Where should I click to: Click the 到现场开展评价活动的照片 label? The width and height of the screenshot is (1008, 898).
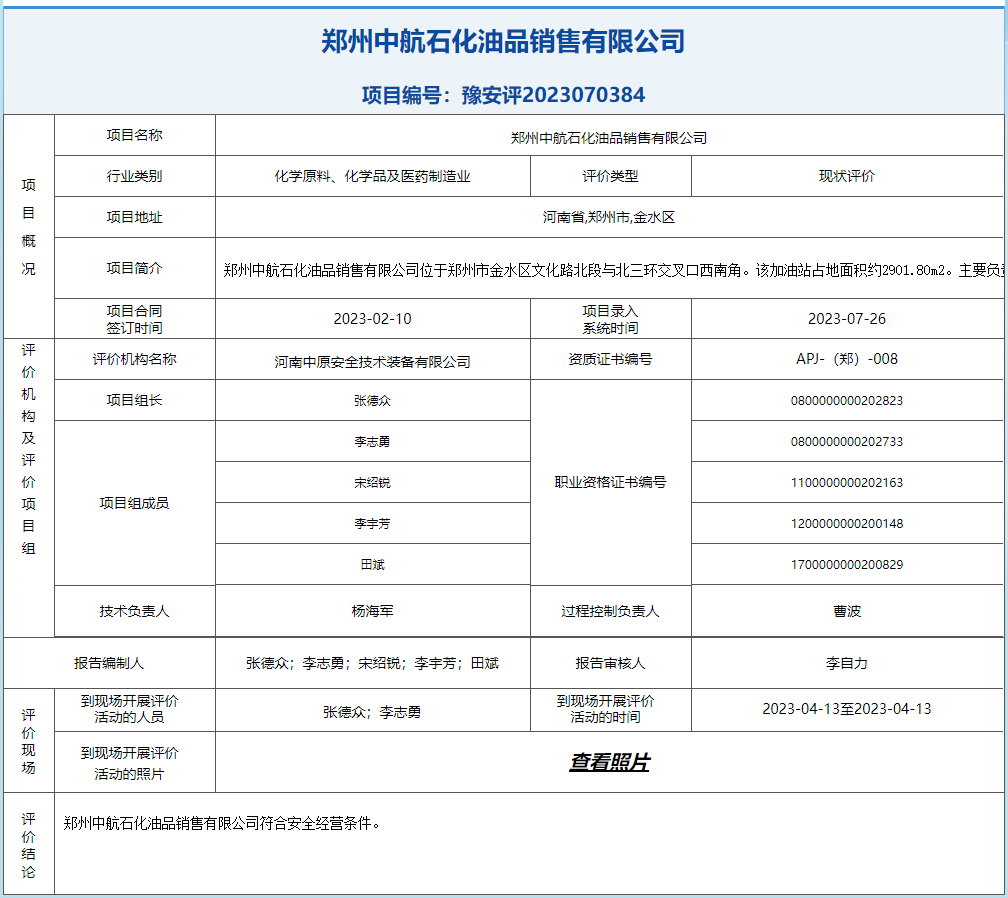click(x=129, y=764)
